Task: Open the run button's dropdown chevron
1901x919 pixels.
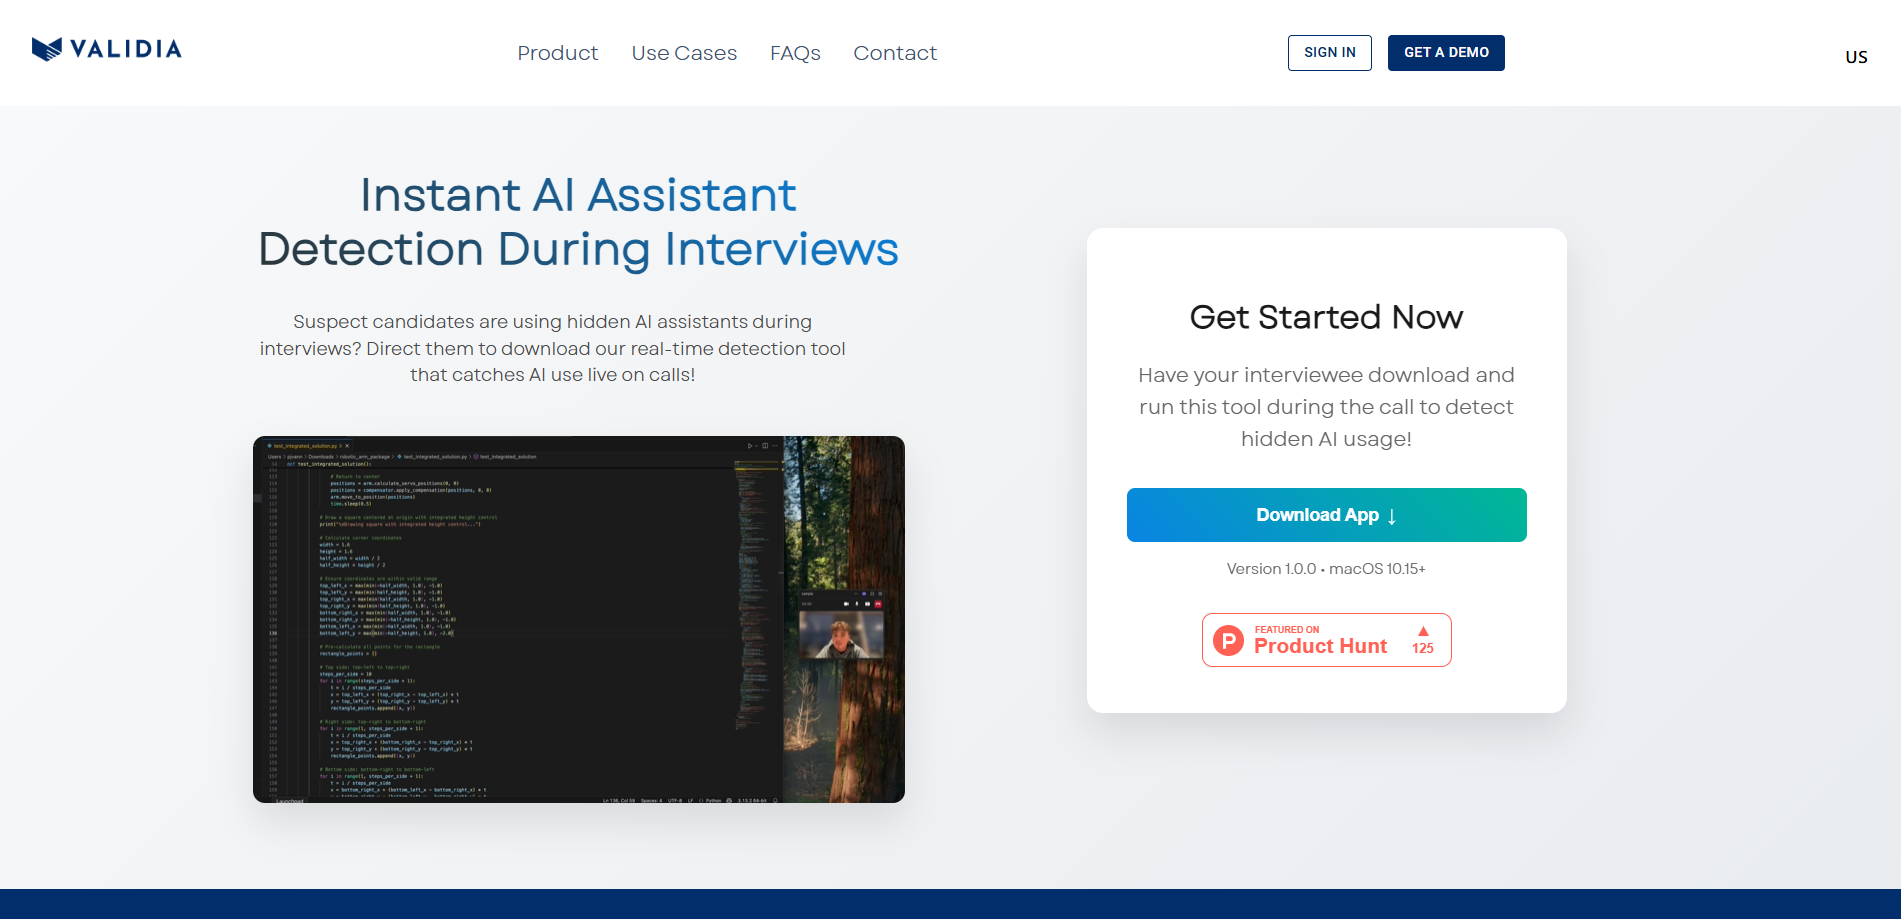Action: point(758,446)
